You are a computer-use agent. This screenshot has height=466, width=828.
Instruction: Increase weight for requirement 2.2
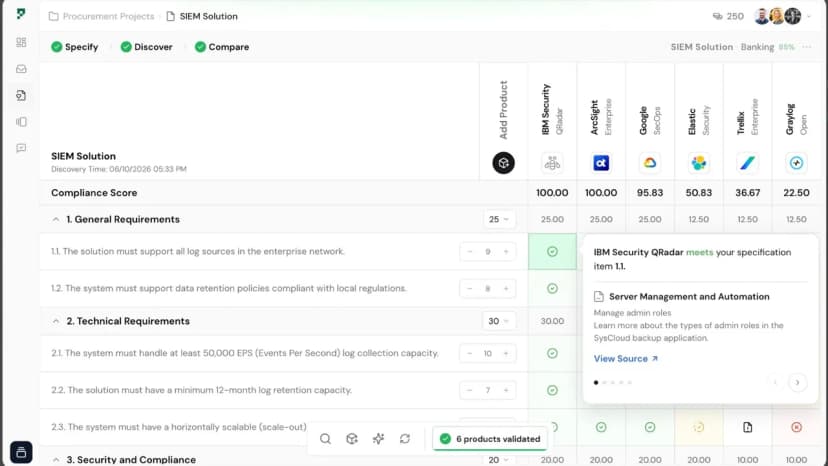[506, 390]
